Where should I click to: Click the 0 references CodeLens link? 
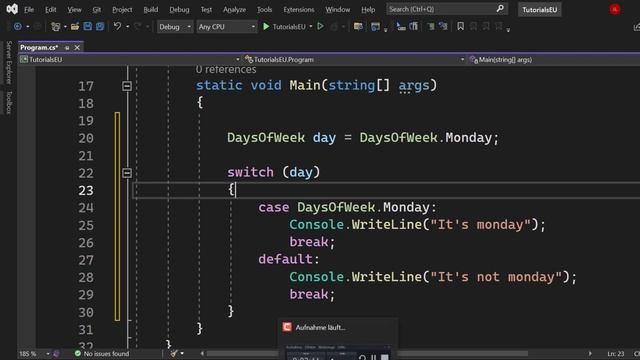tap(226, 70)
